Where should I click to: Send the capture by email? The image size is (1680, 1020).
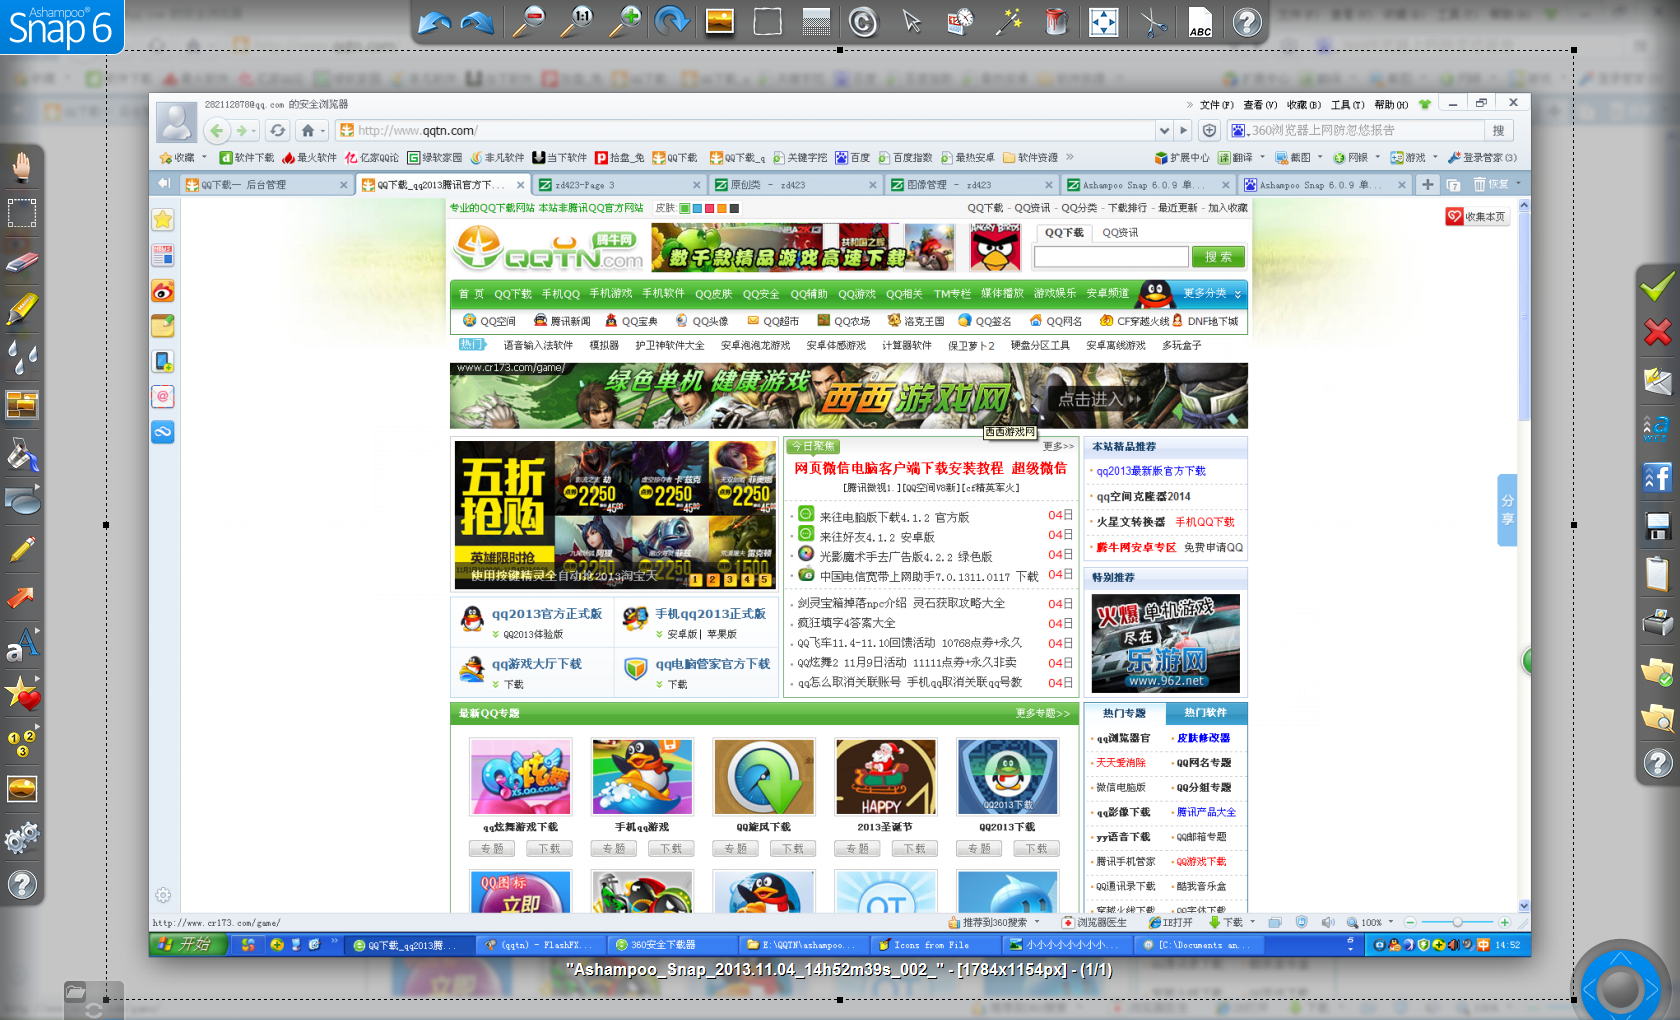(1657, 381)
